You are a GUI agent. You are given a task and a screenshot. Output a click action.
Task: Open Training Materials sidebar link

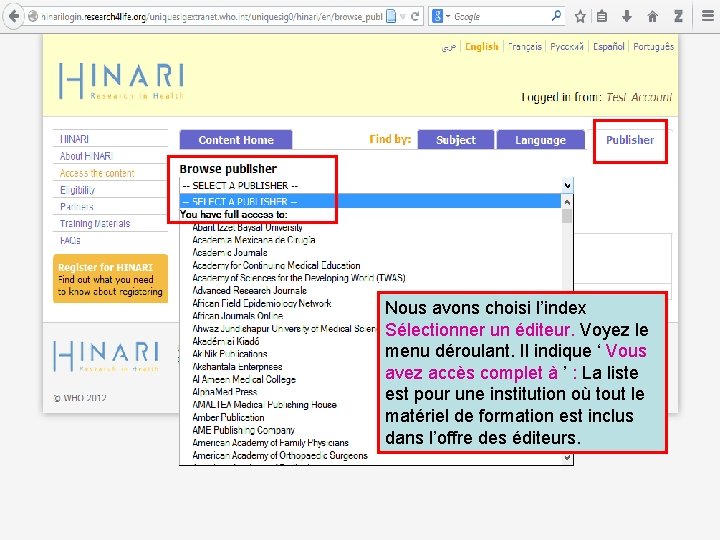click(x=95, y=224)
